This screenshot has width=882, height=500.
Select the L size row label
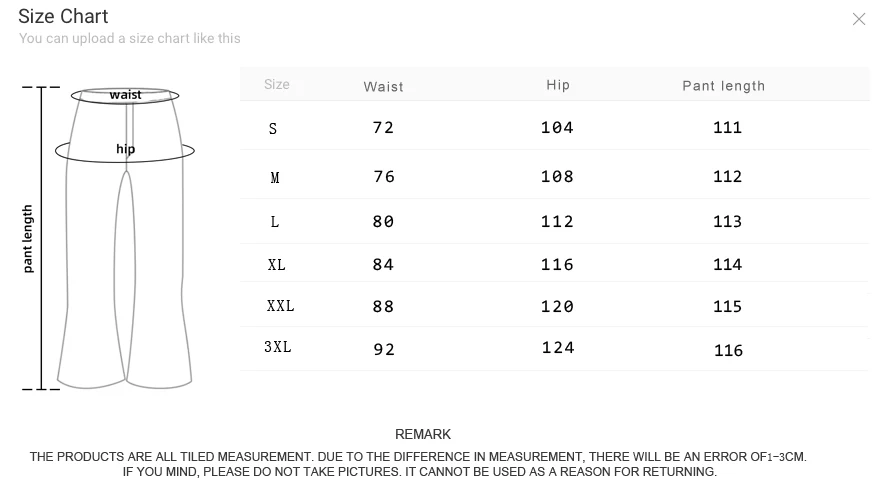pos(274,222)
